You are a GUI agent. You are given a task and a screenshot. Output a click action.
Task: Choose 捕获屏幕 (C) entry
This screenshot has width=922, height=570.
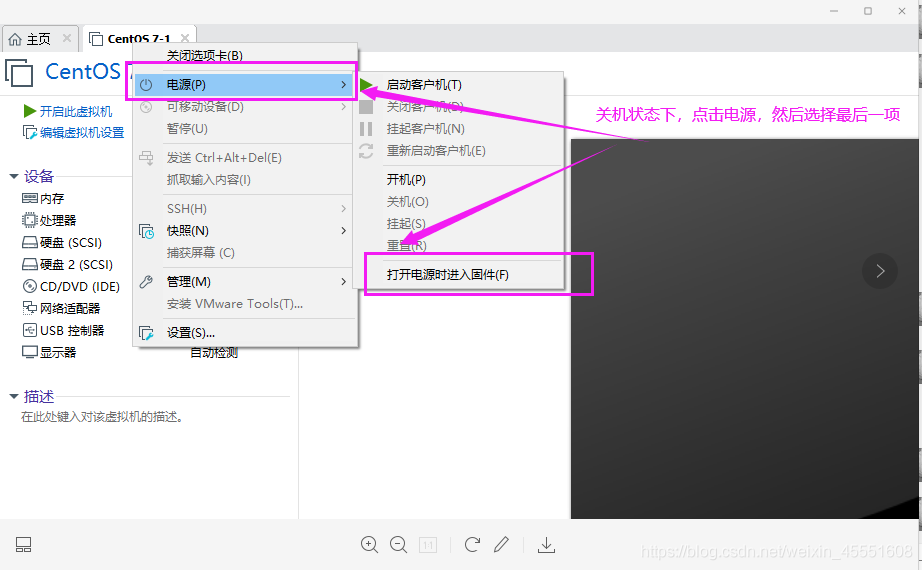(201, 253)
